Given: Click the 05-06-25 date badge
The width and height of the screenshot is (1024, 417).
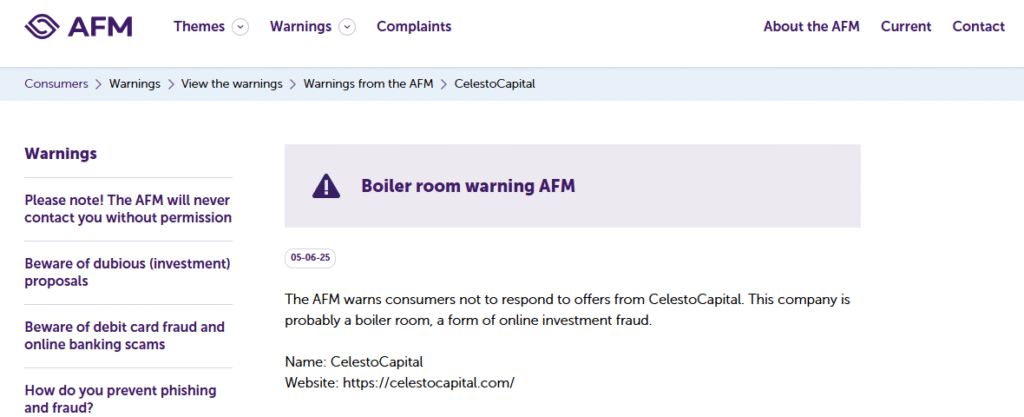Looking at the screenshot, I should point(310,258).
